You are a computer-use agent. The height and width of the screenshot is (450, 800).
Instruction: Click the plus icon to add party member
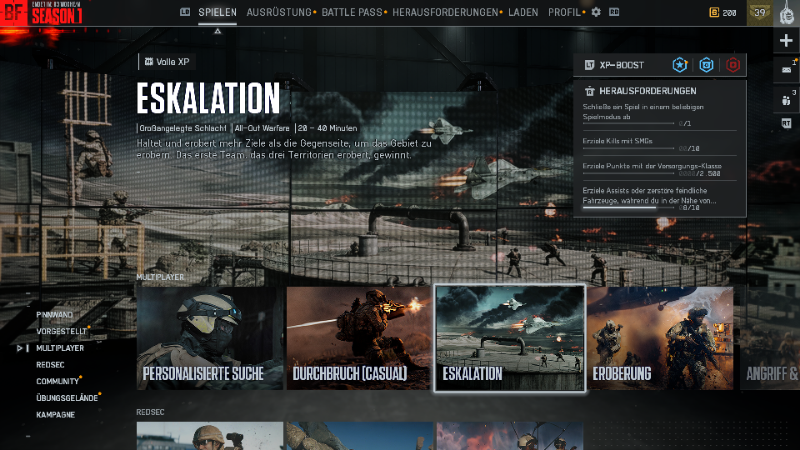pyautogui.click(x=787, y=40)
